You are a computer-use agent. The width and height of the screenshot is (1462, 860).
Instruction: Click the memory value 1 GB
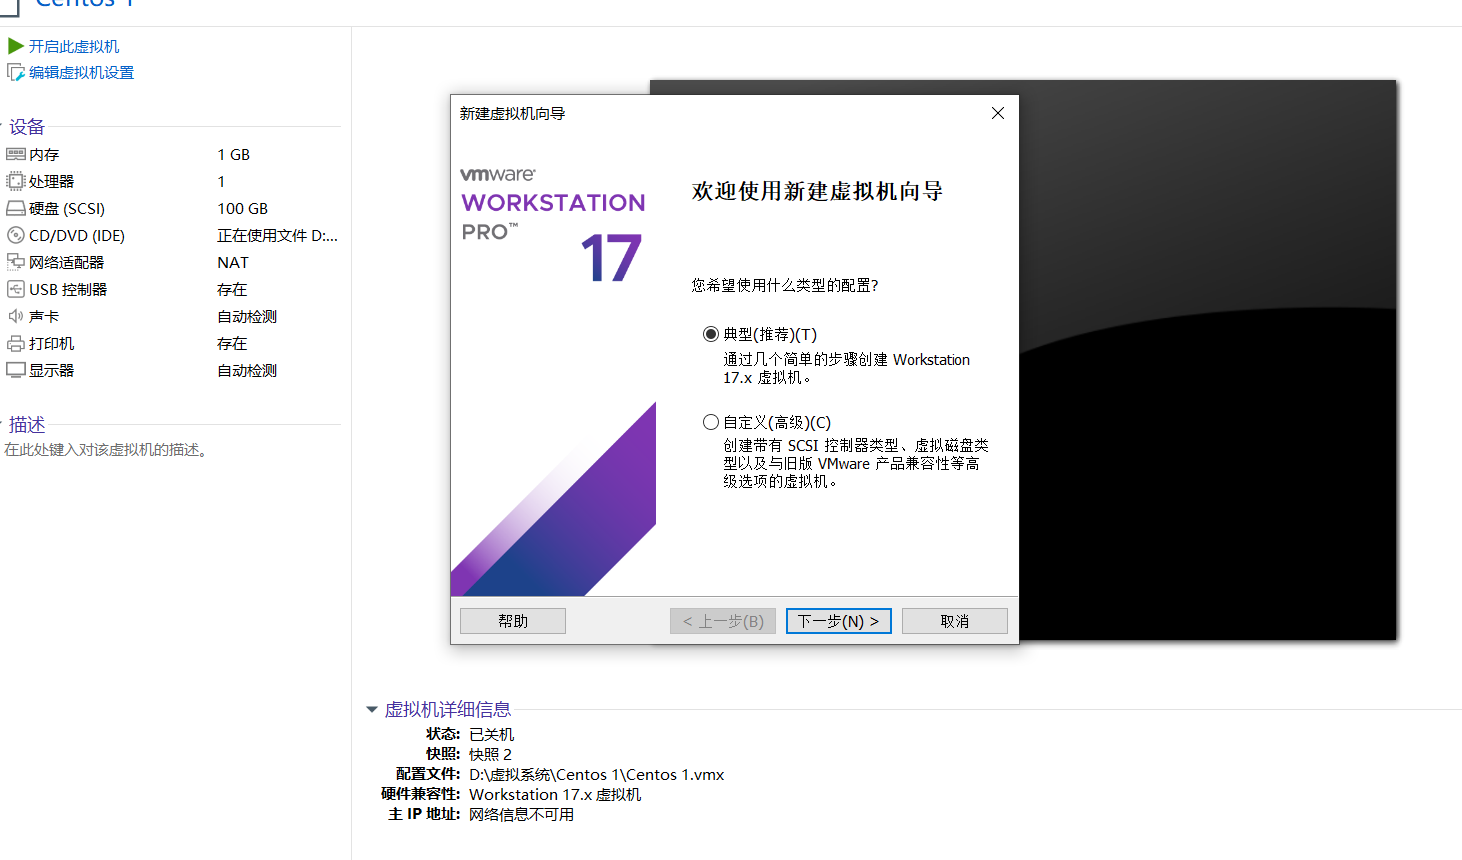(x=234, y=154)
